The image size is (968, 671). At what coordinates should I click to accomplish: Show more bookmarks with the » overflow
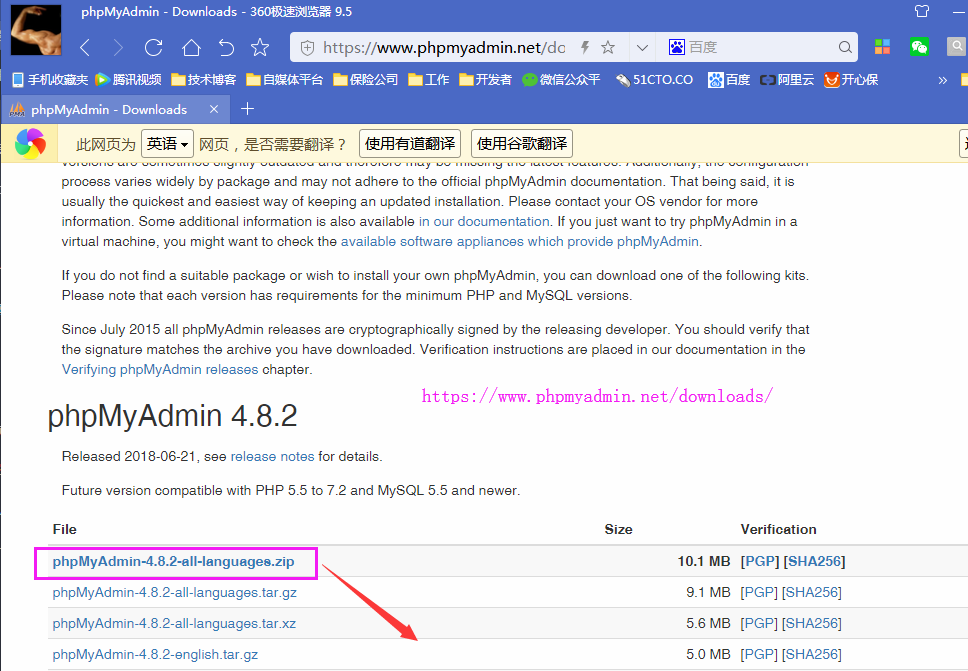pyautogui.click(x=942, y=80)
